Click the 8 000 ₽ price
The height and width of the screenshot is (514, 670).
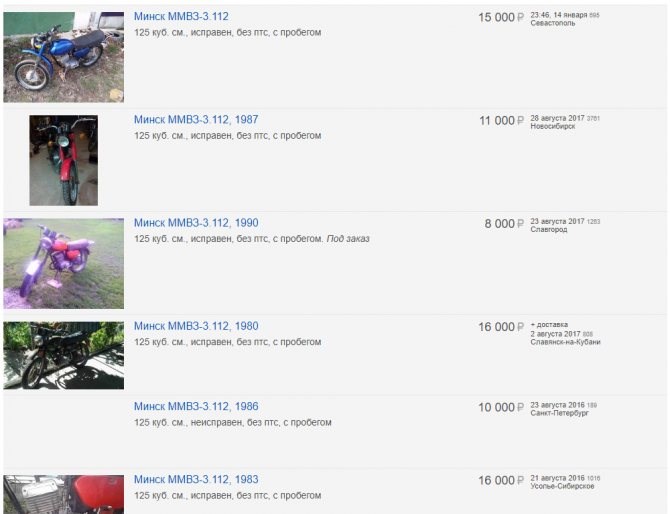click(x=504, y=224)
